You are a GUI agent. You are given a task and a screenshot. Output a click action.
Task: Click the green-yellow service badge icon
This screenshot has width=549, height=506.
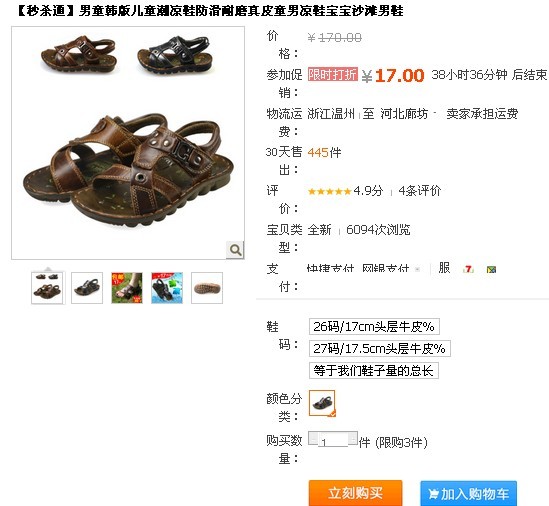[491, 269]
